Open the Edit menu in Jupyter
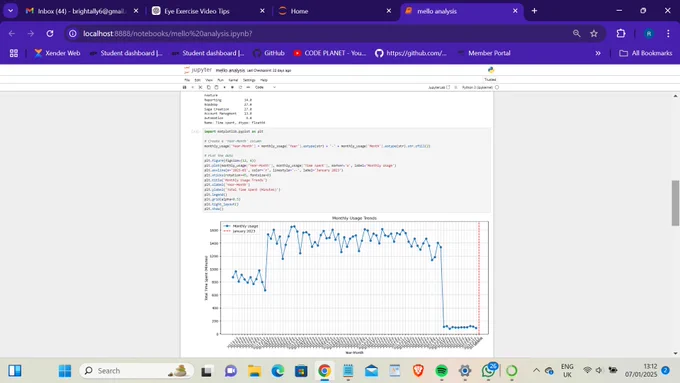Image resolution: width=680 pixels, height=383 pixels. [x=197, y=80]
